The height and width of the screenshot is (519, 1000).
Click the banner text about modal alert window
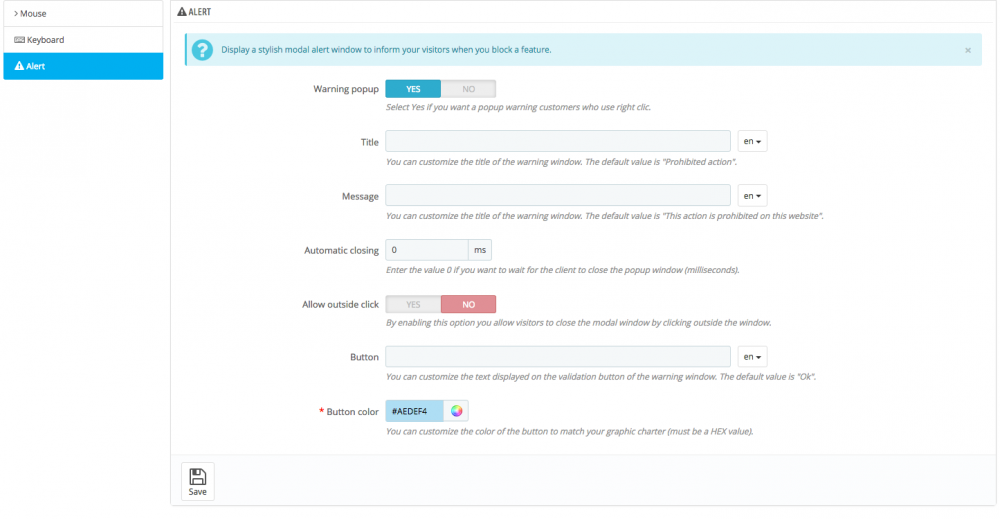point(386,50)
